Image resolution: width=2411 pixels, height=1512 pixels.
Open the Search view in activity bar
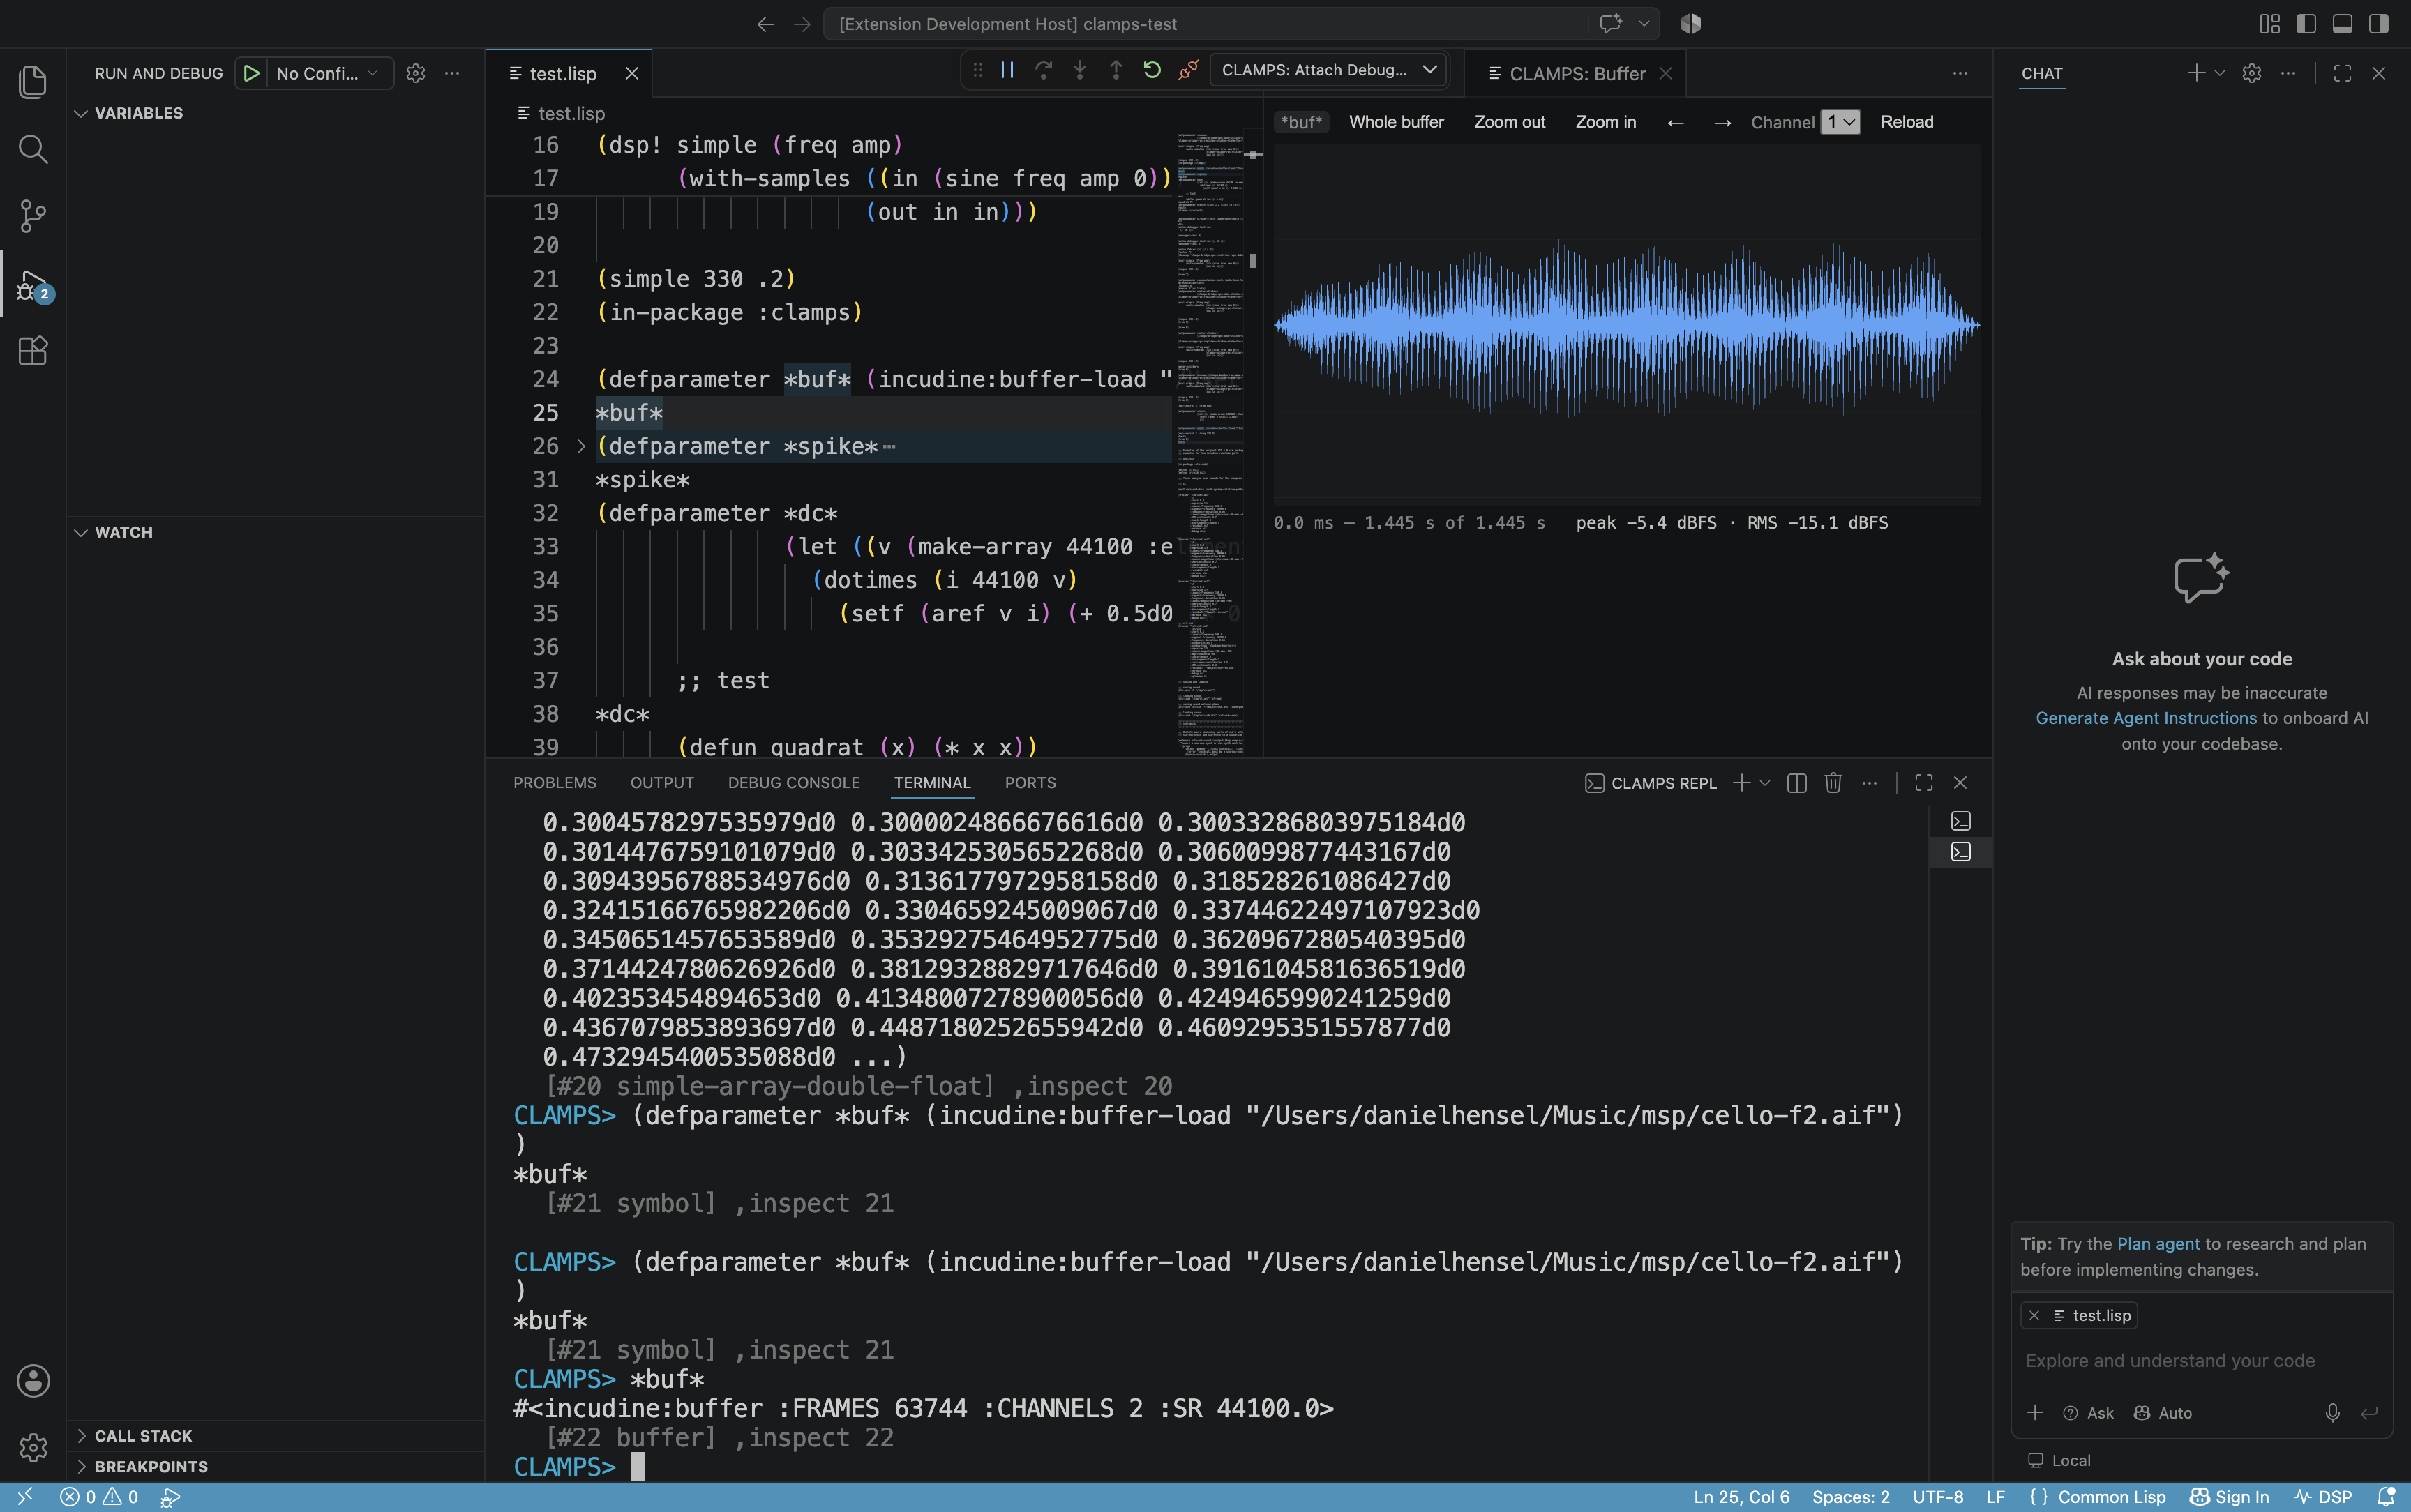(33, 149)
